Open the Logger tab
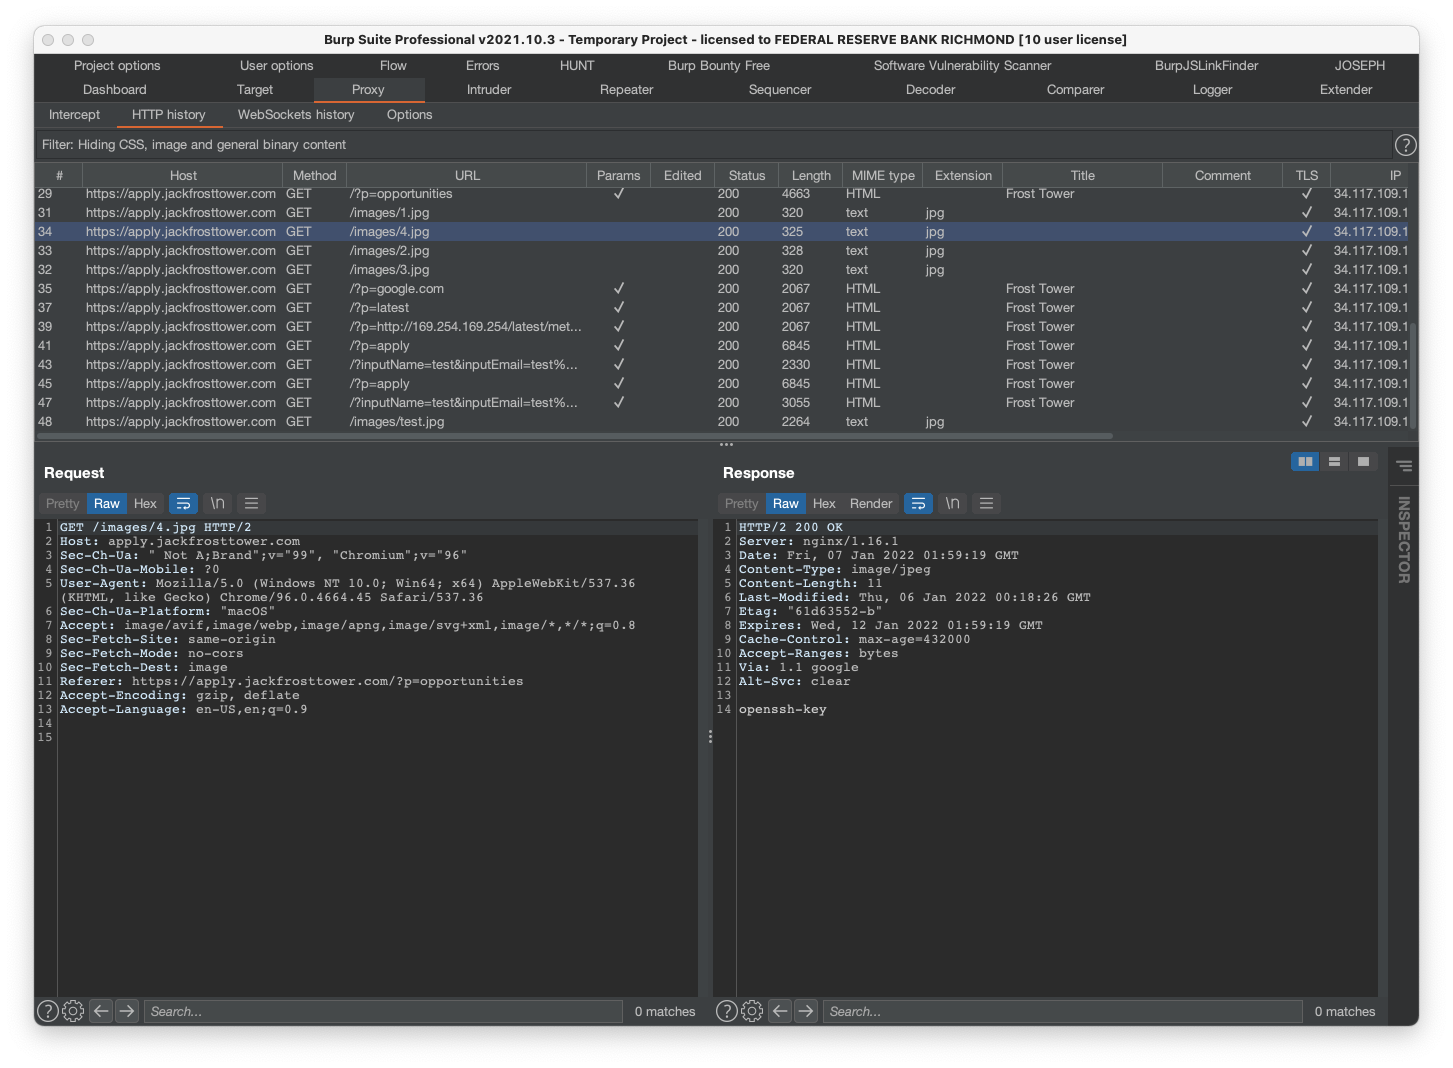This screenshot has width=1453, height=1068. tap(1213, 90)
